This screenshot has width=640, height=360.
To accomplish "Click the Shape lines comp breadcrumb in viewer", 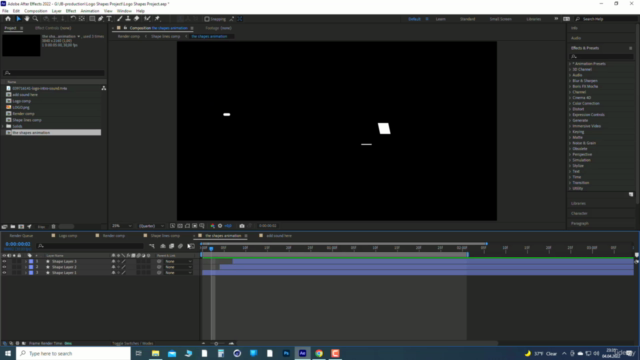I will (x=165, y=36).
